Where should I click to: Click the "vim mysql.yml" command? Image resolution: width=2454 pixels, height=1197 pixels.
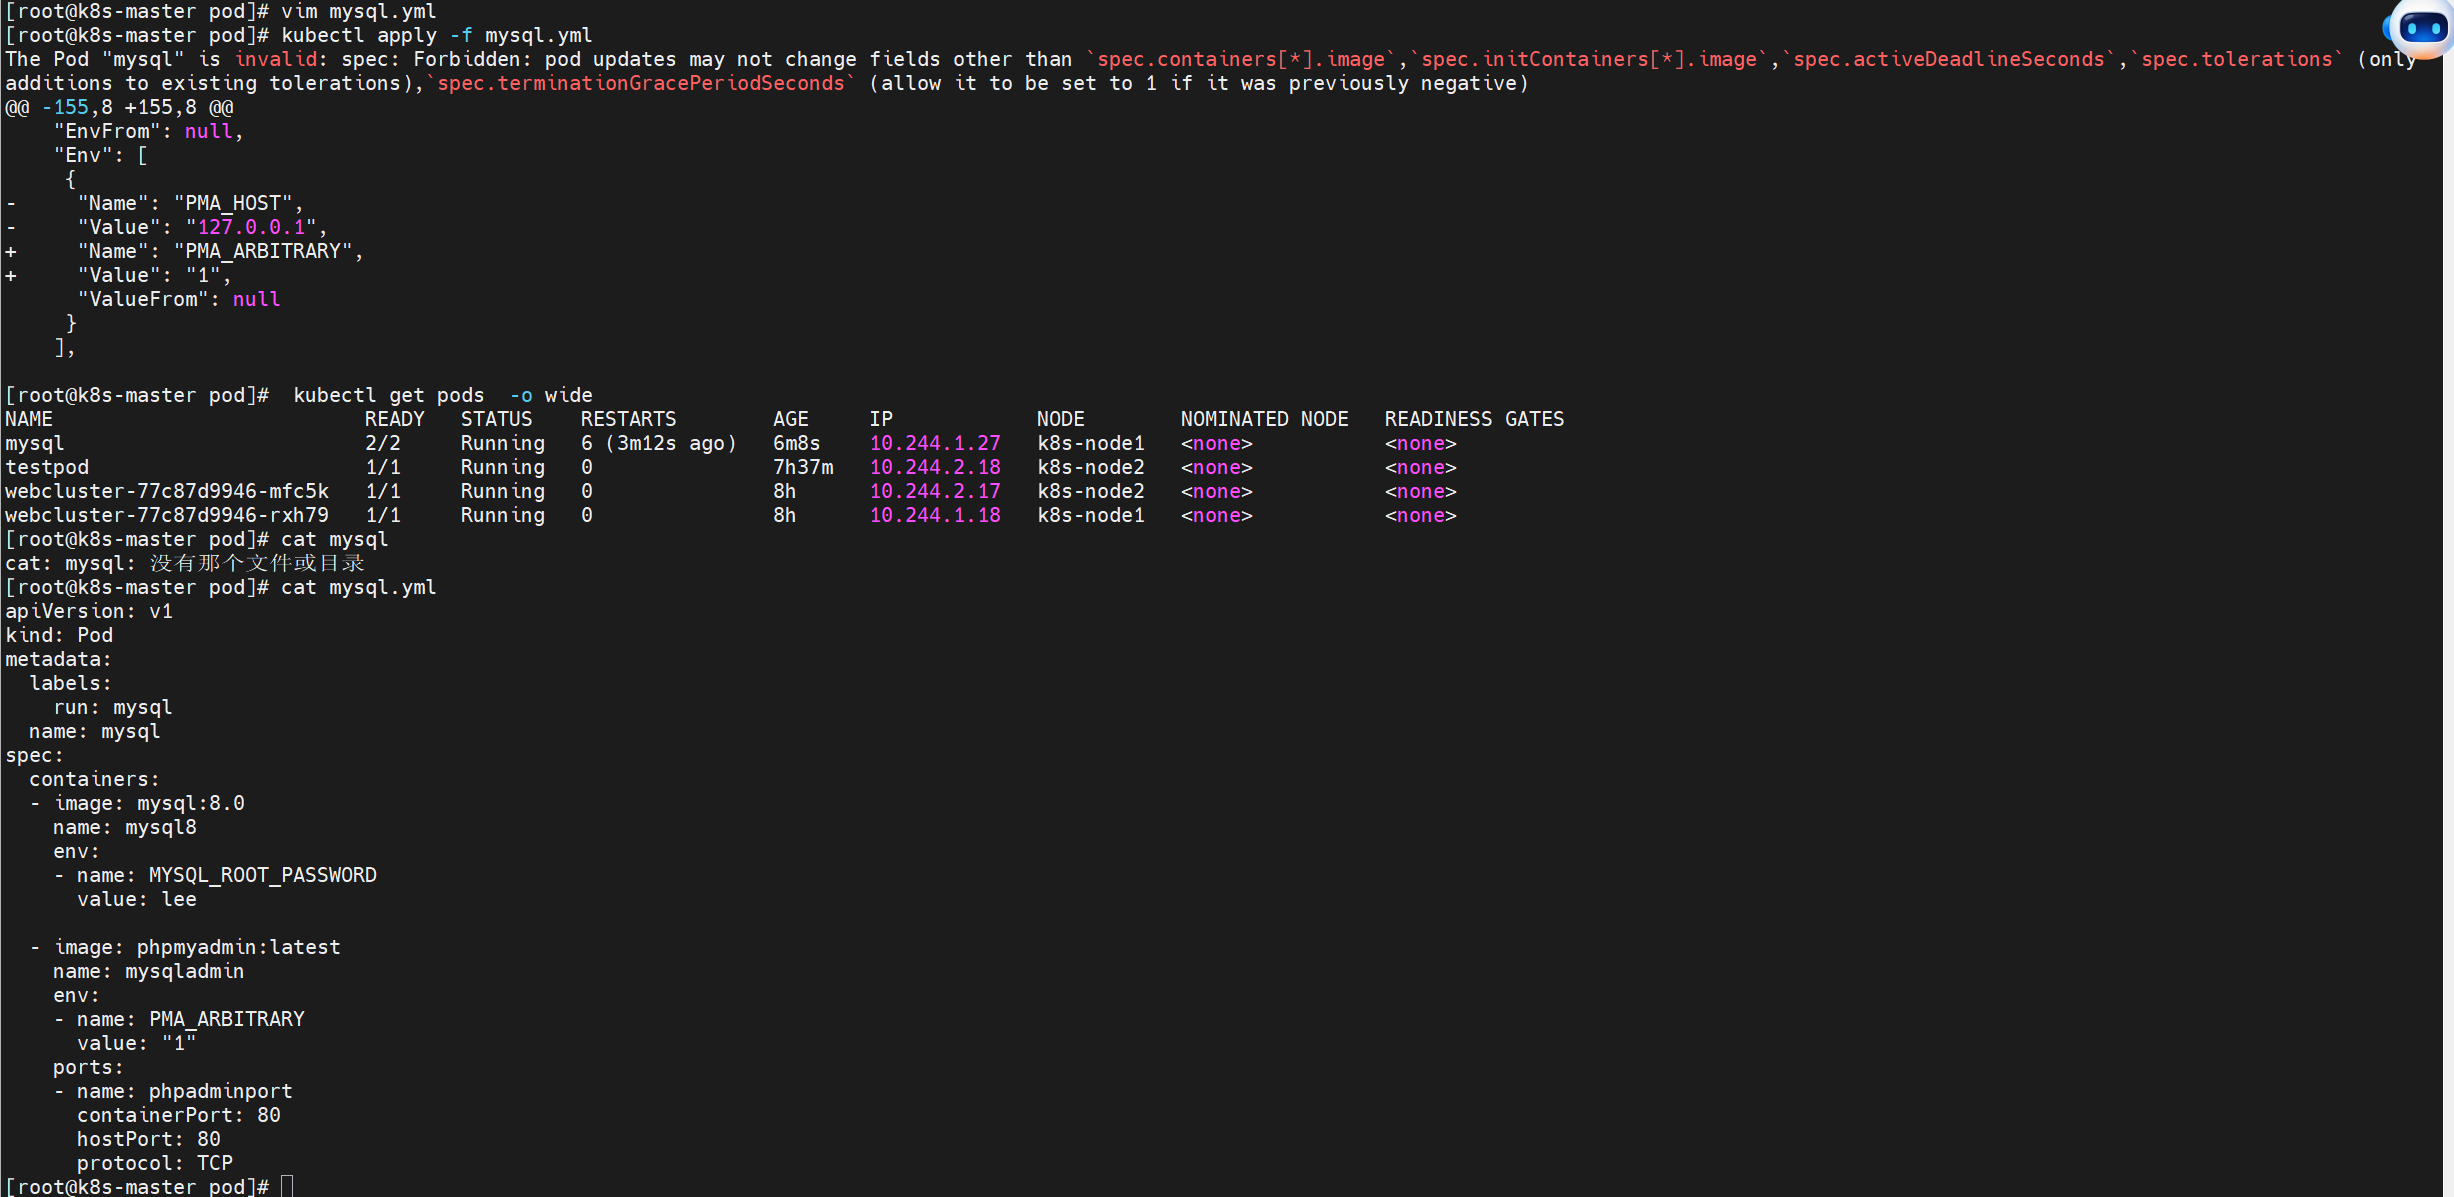point(359,11)
